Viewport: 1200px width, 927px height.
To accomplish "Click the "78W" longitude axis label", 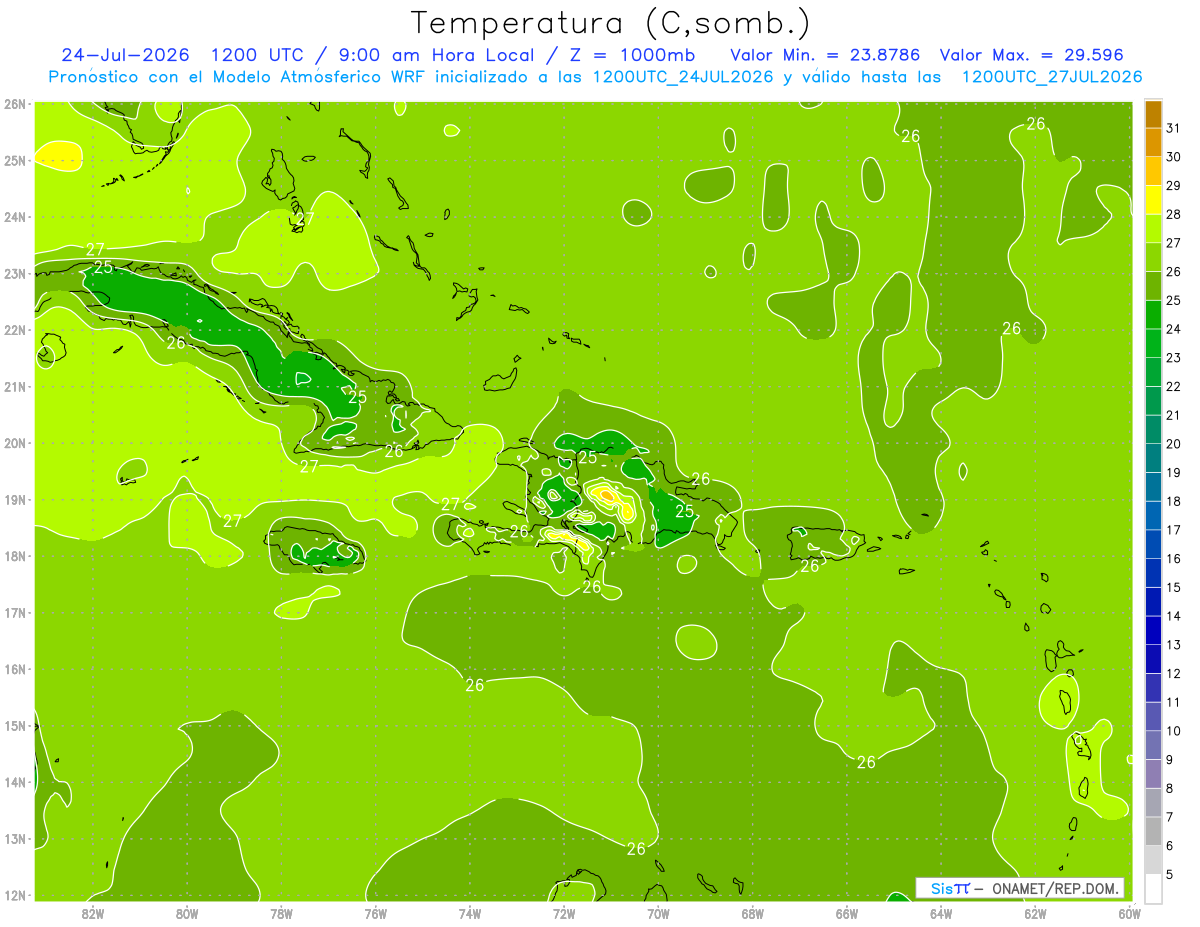I will coord(281,912).
